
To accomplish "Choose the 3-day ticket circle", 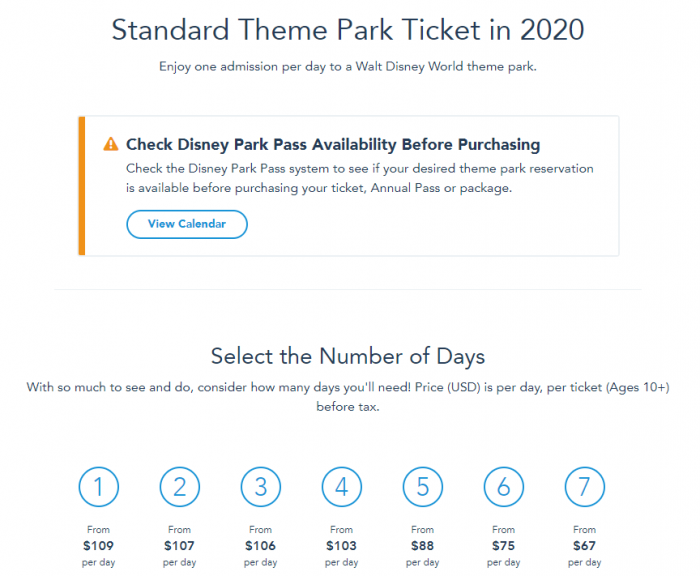I will (261, 487).
